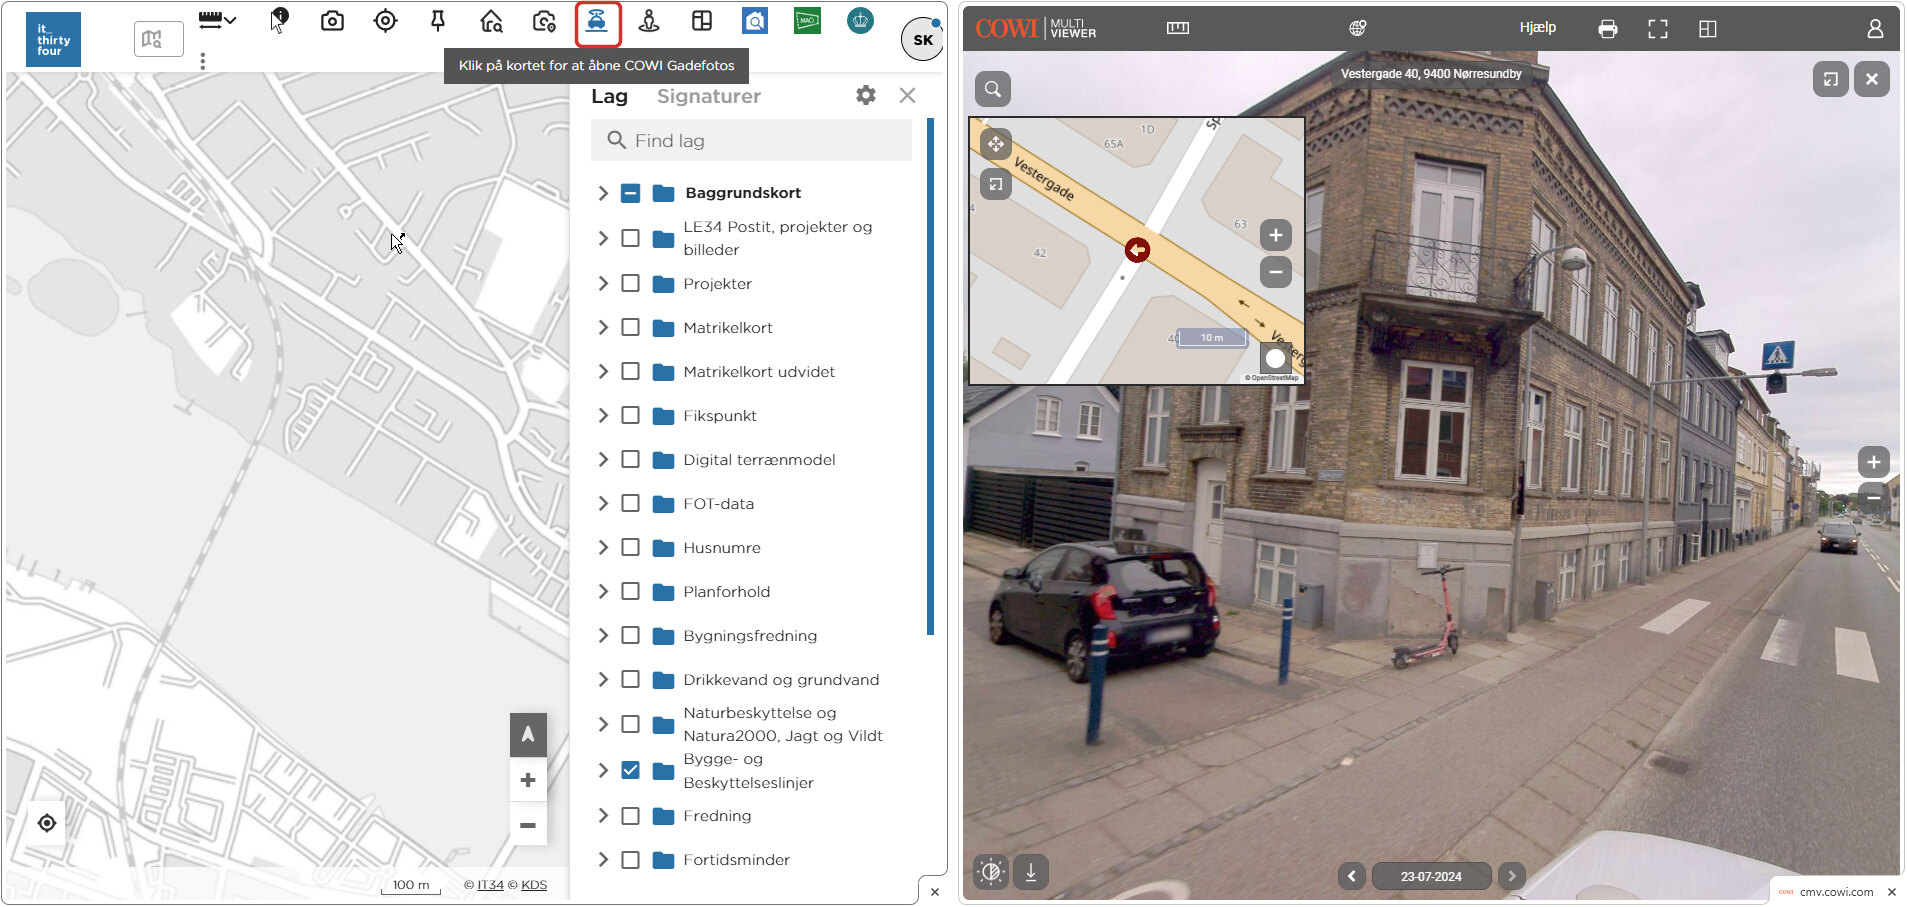Click the pushpin tool in toolbar
Screen dimensions: 1907x907
click(x=438, y=21)
